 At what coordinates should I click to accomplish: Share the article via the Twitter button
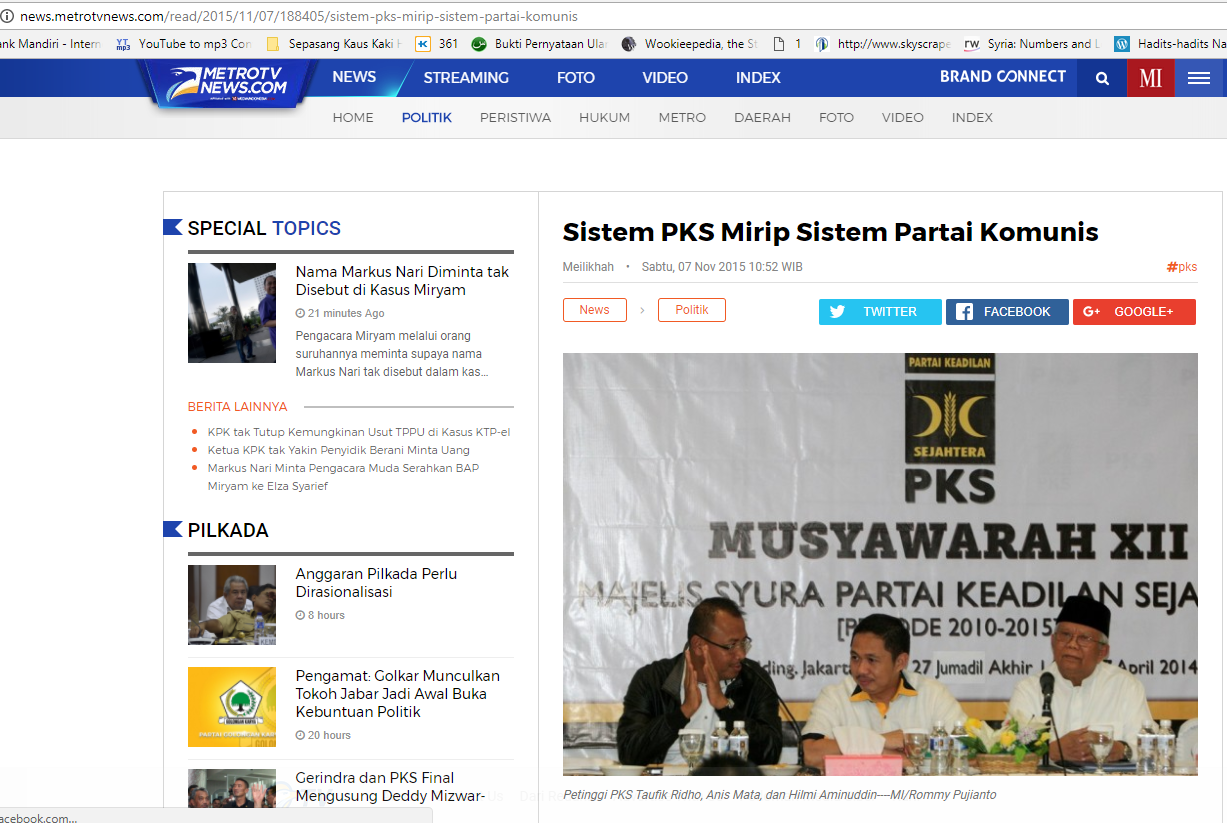[879, 311]
